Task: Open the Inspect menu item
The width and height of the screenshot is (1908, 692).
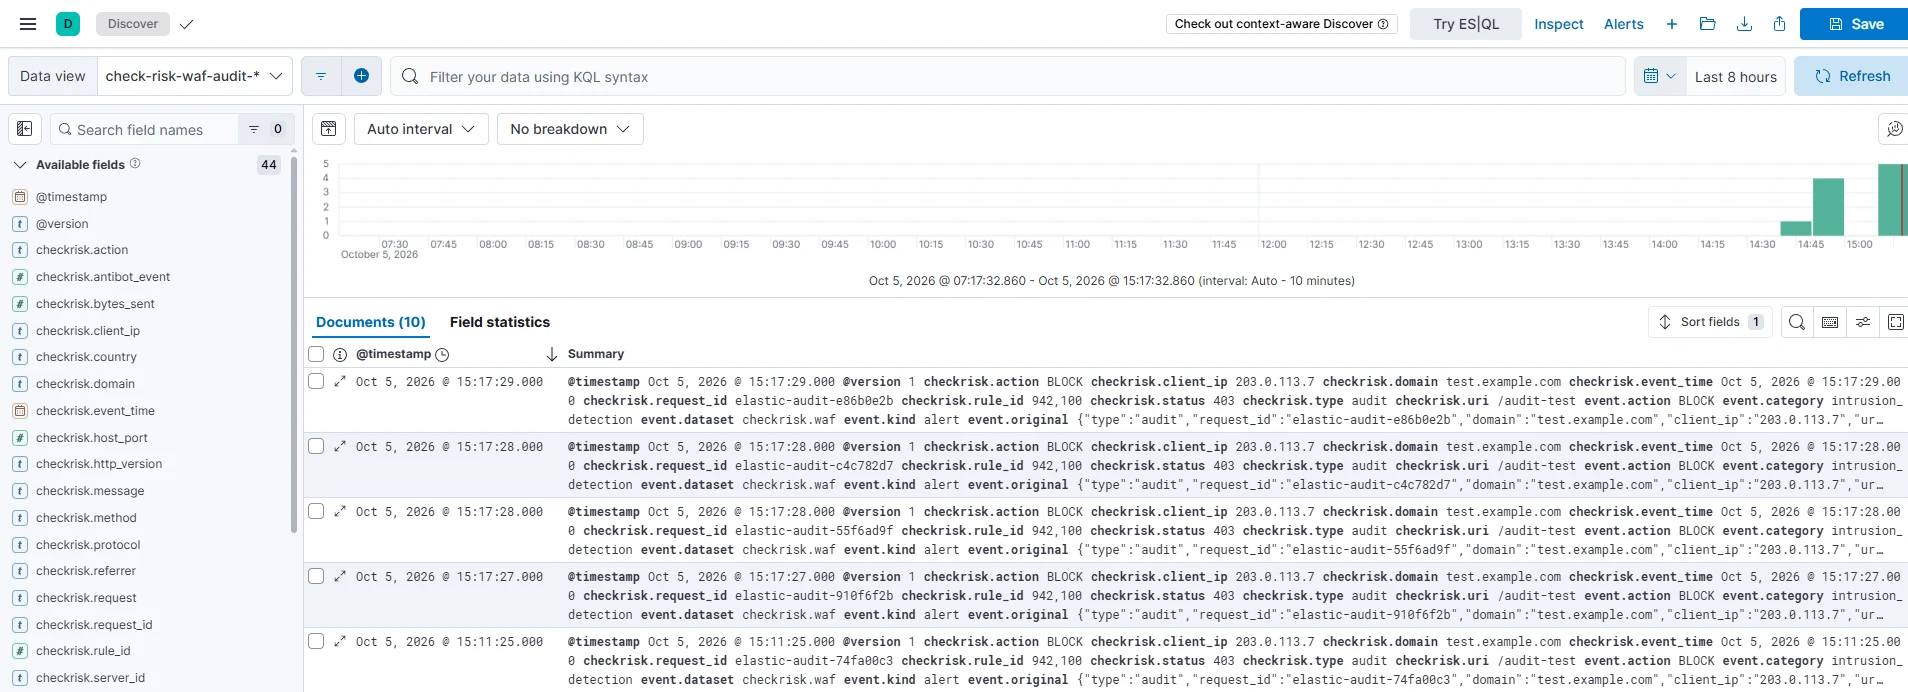Action: point(1559,24)
